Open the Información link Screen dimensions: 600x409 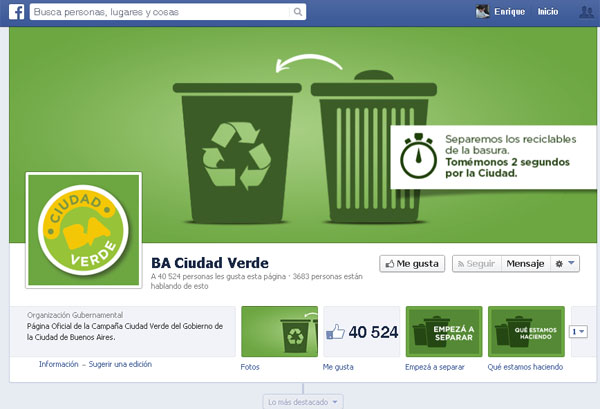pos(58,364)
